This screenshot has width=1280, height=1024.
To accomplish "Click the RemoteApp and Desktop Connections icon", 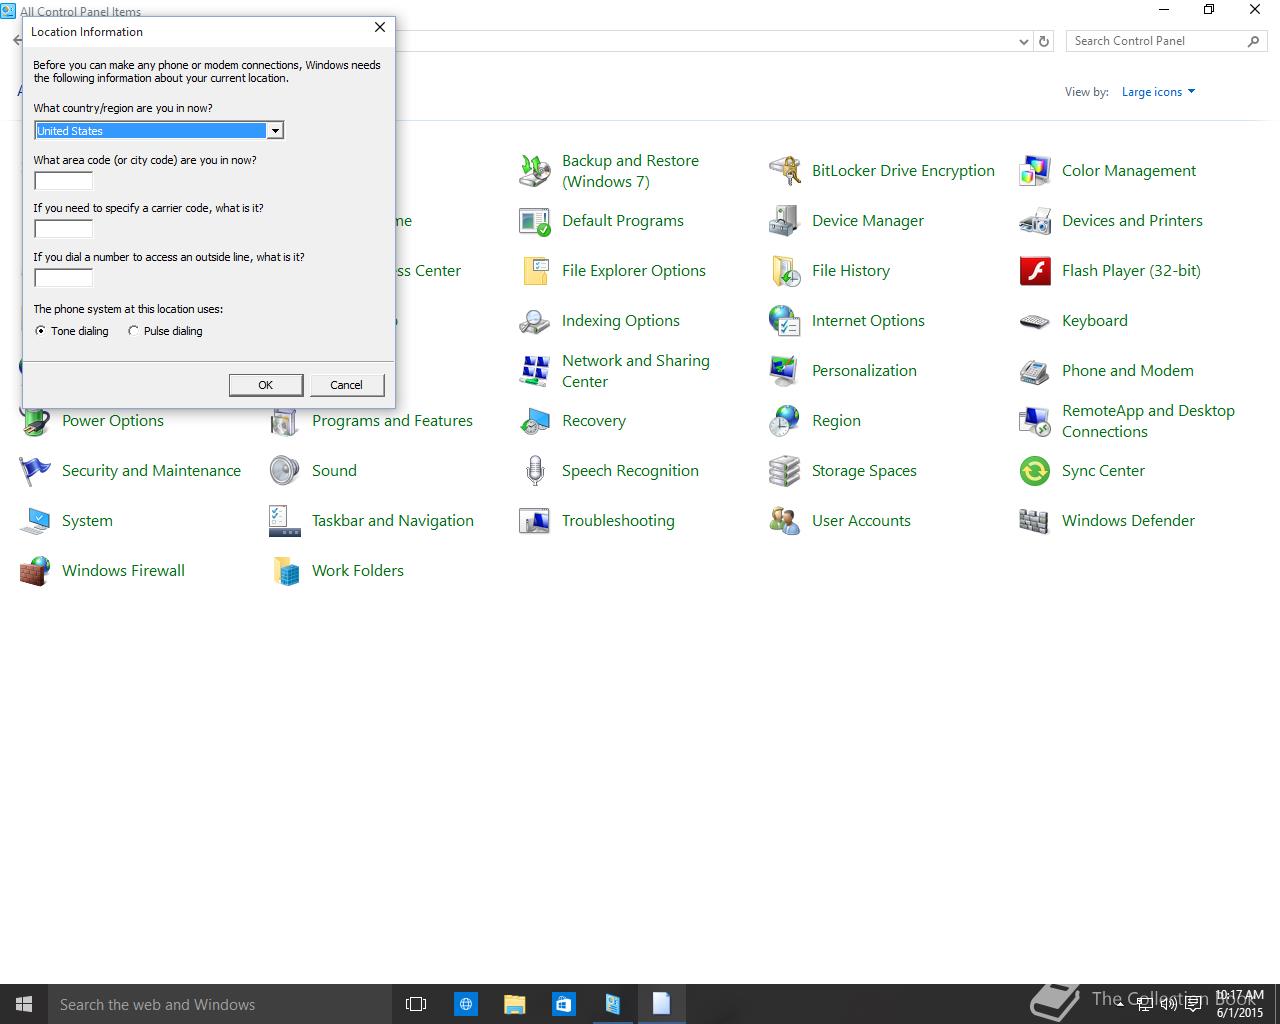I will click(1035, 421).
